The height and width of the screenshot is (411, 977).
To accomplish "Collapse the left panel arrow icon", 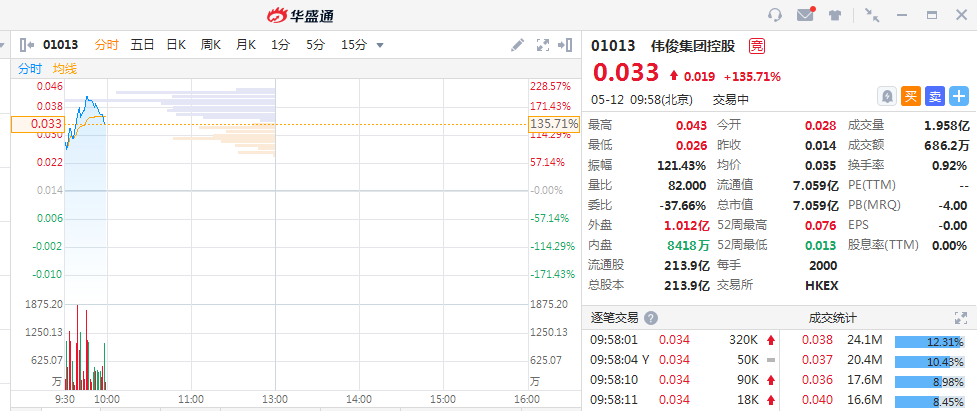I will (x=26, y=45).
